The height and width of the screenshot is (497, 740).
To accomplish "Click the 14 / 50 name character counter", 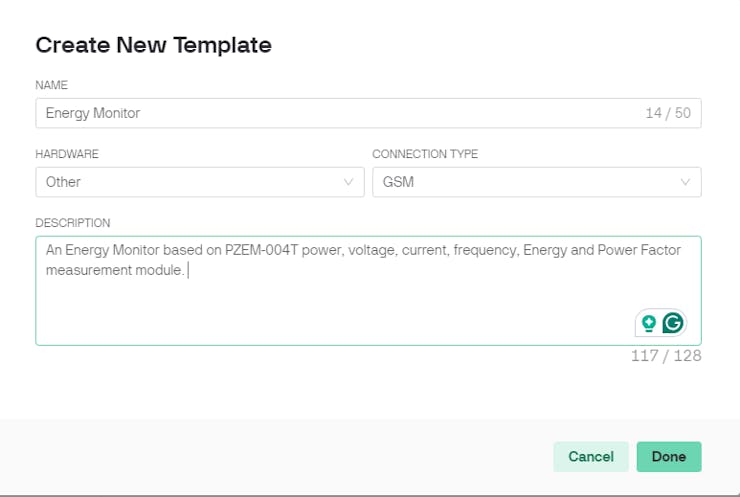I will tap(668, 113).
